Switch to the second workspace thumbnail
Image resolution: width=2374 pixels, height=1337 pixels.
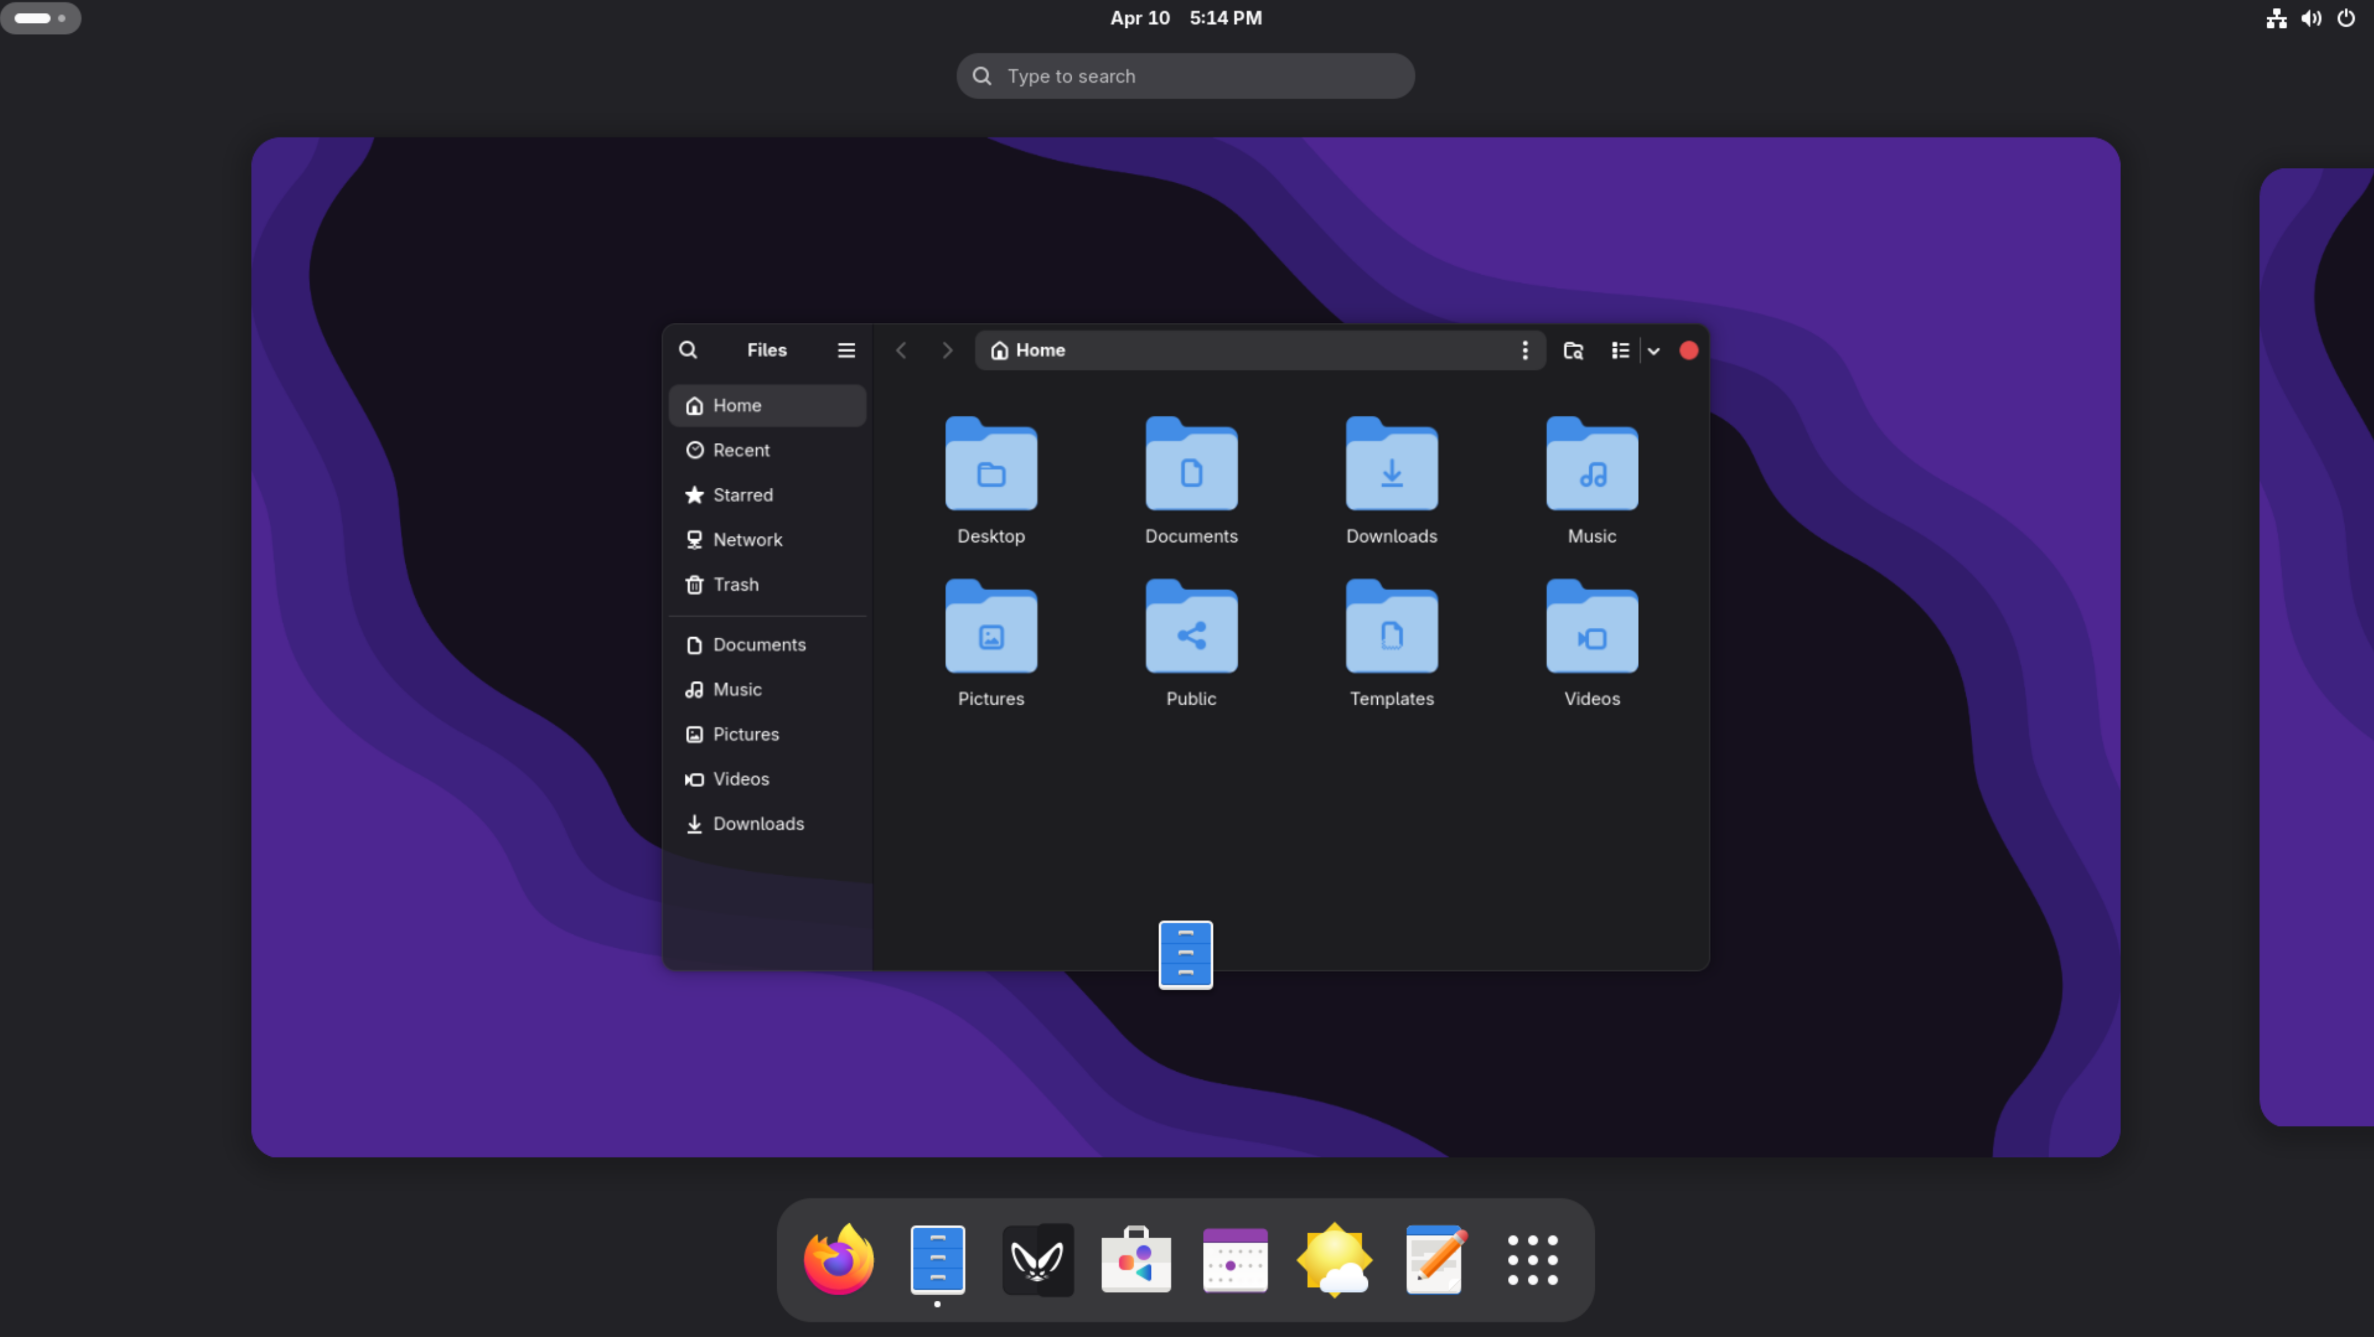[2316, 647]
